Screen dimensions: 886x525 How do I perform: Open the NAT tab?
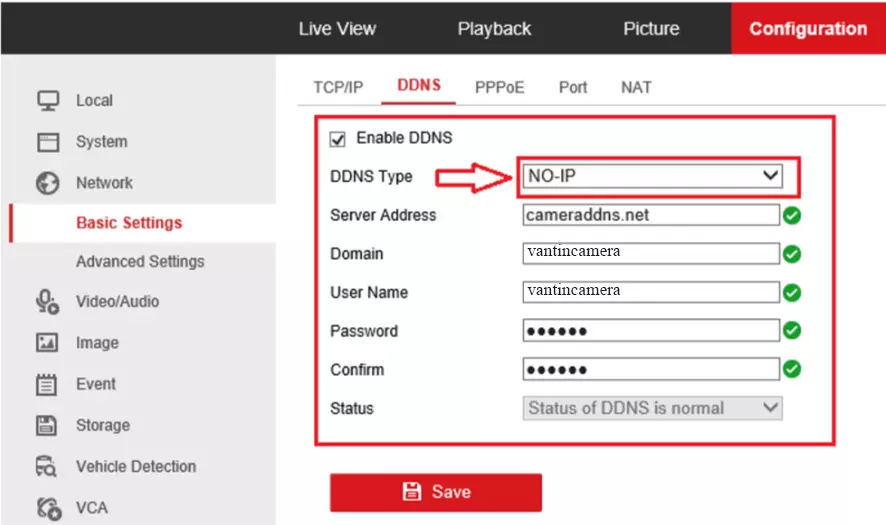pos(636,88)
